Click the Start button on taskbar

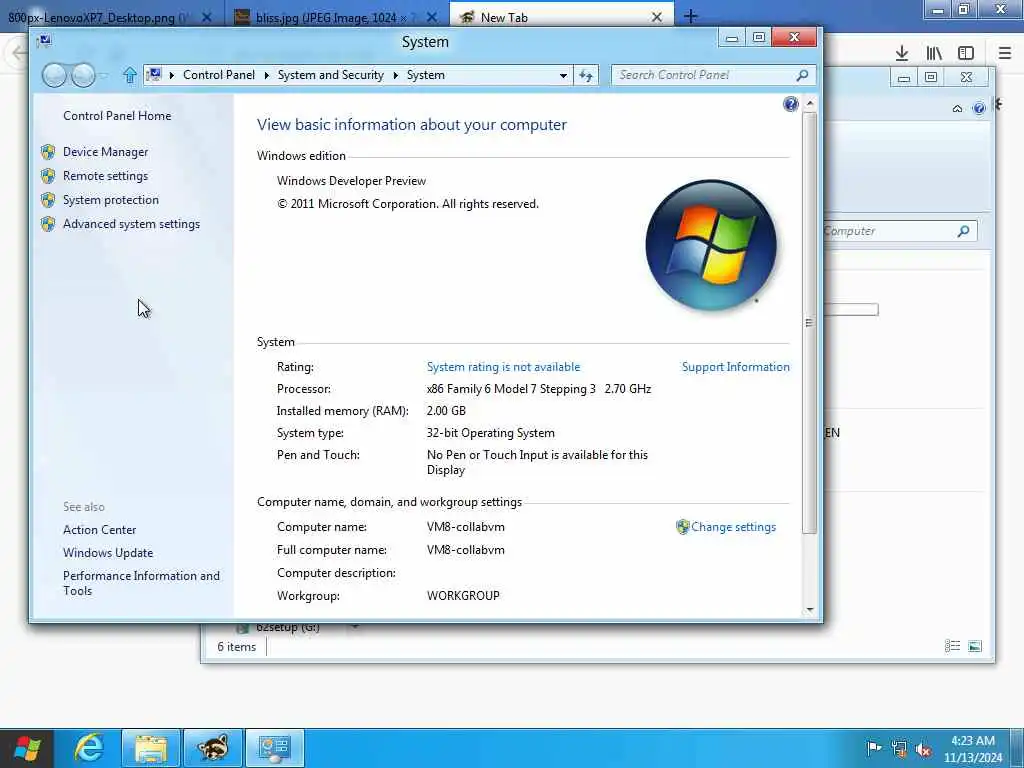click(x=27, y=748)
